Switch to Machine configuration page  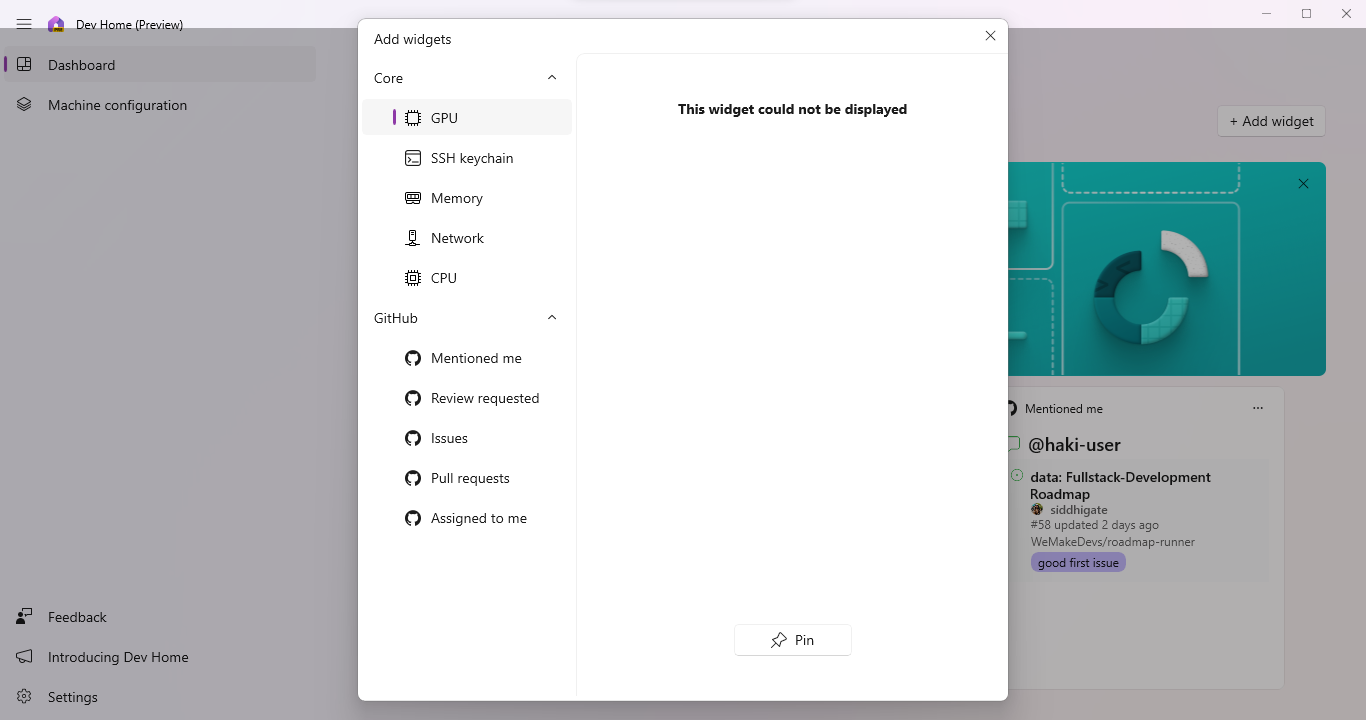click(x=117, y=104)
